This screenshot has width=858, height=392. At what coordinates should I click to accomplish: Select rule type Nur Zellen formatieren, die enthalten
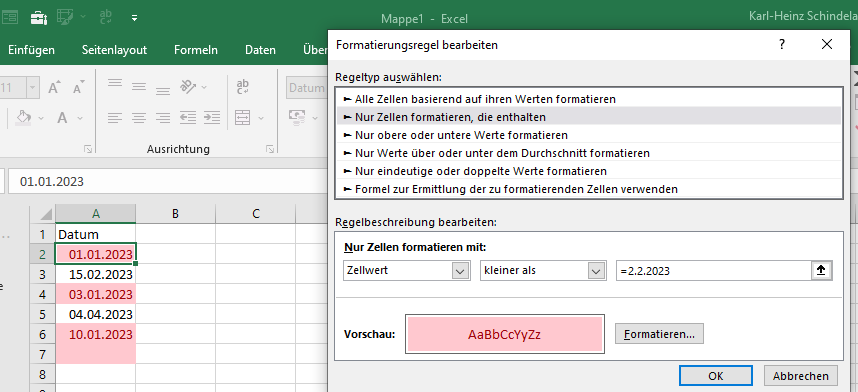(x=589, y=117)
